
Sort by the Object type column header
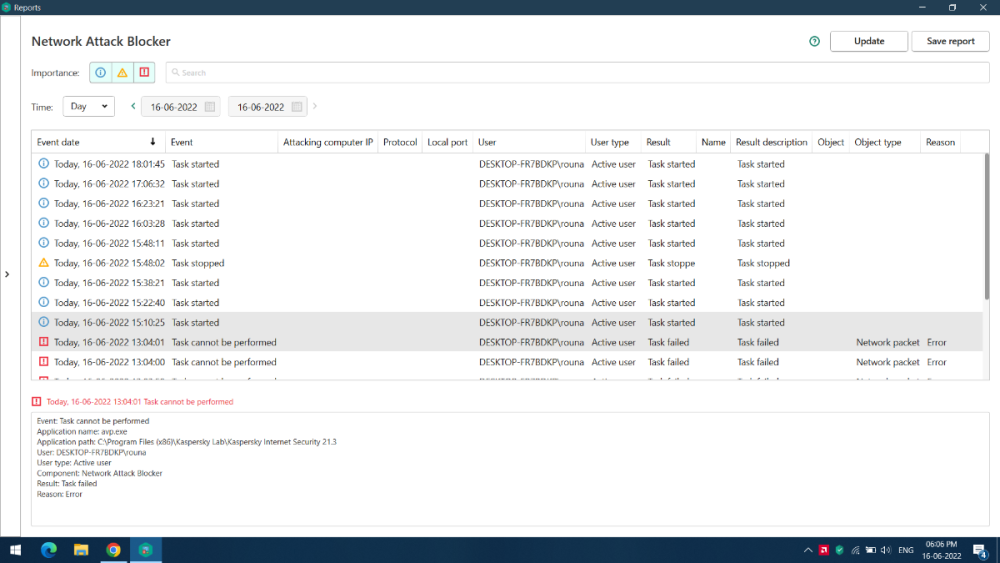click(x=885, y=142)
